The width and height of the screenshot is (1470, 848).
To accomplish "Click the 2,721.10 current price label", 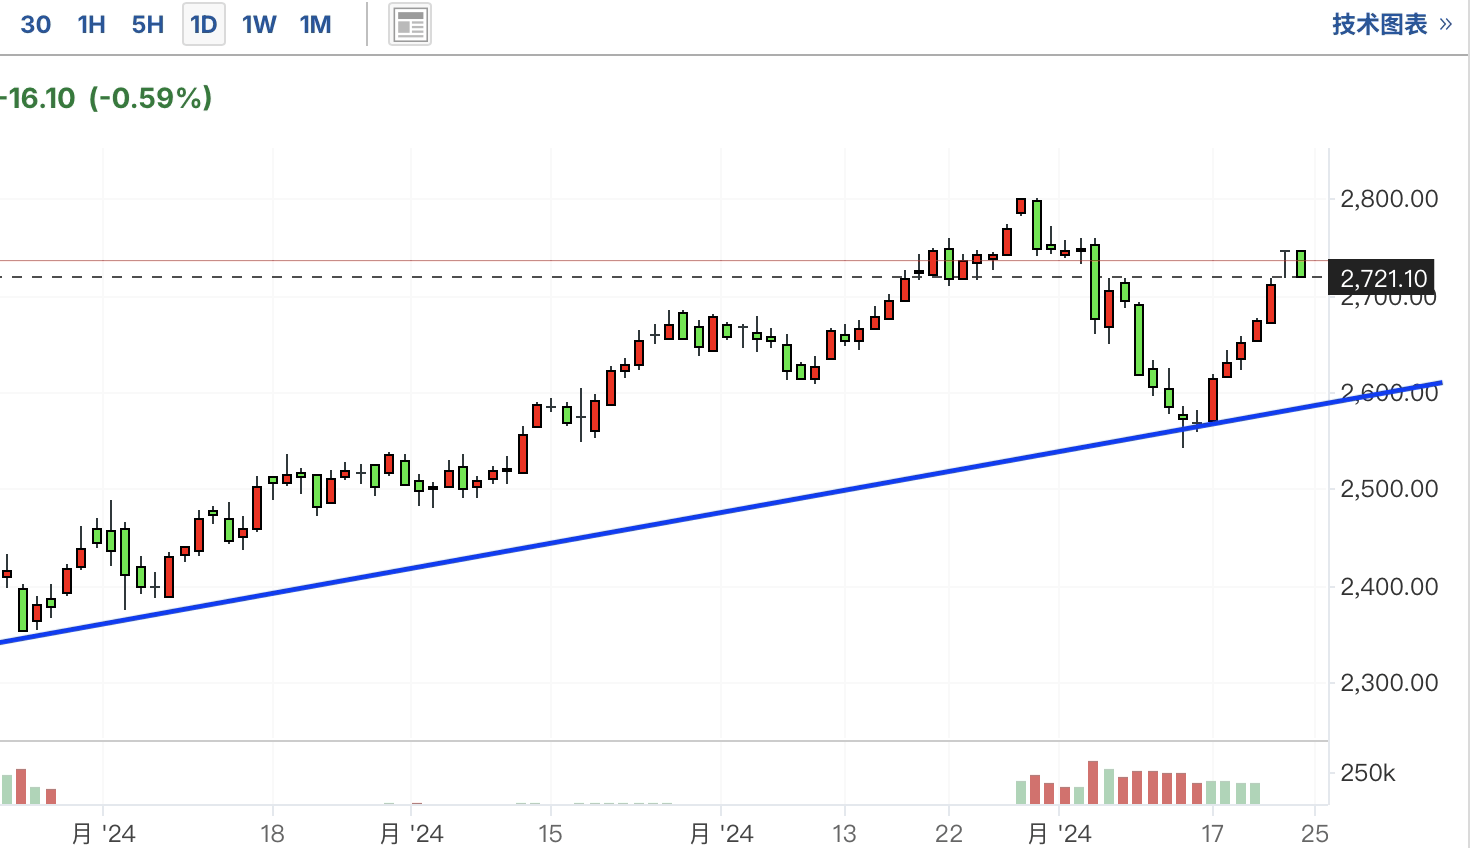I will pos(1383,278).
